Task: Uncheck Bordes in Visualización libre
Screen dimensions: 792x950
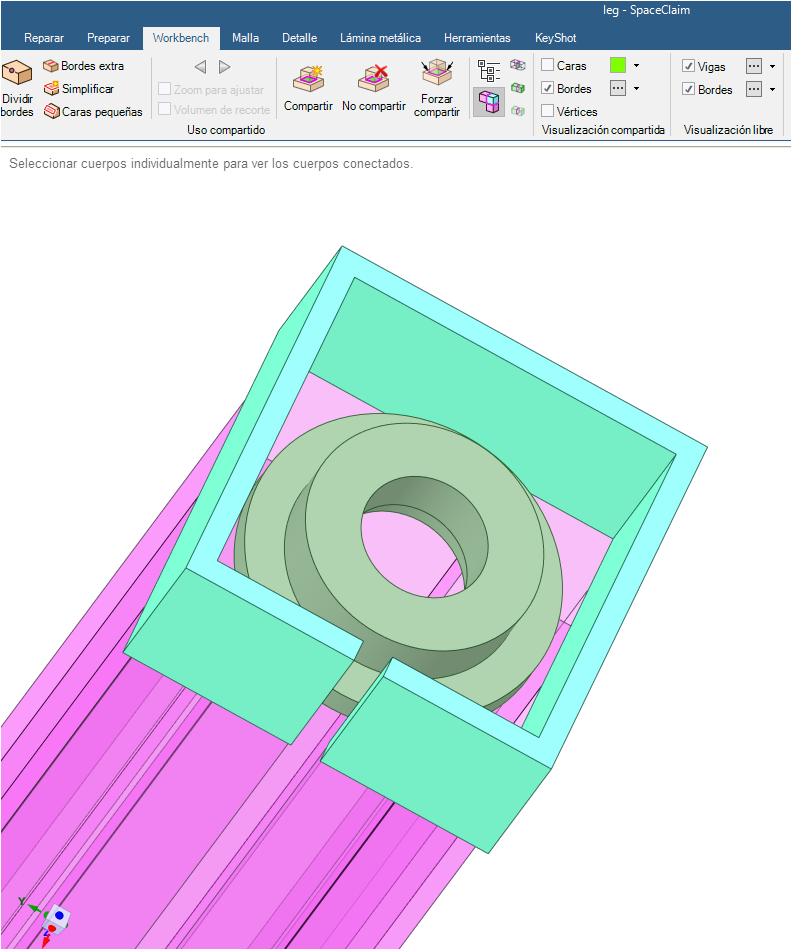Action: tap(688, 89)
